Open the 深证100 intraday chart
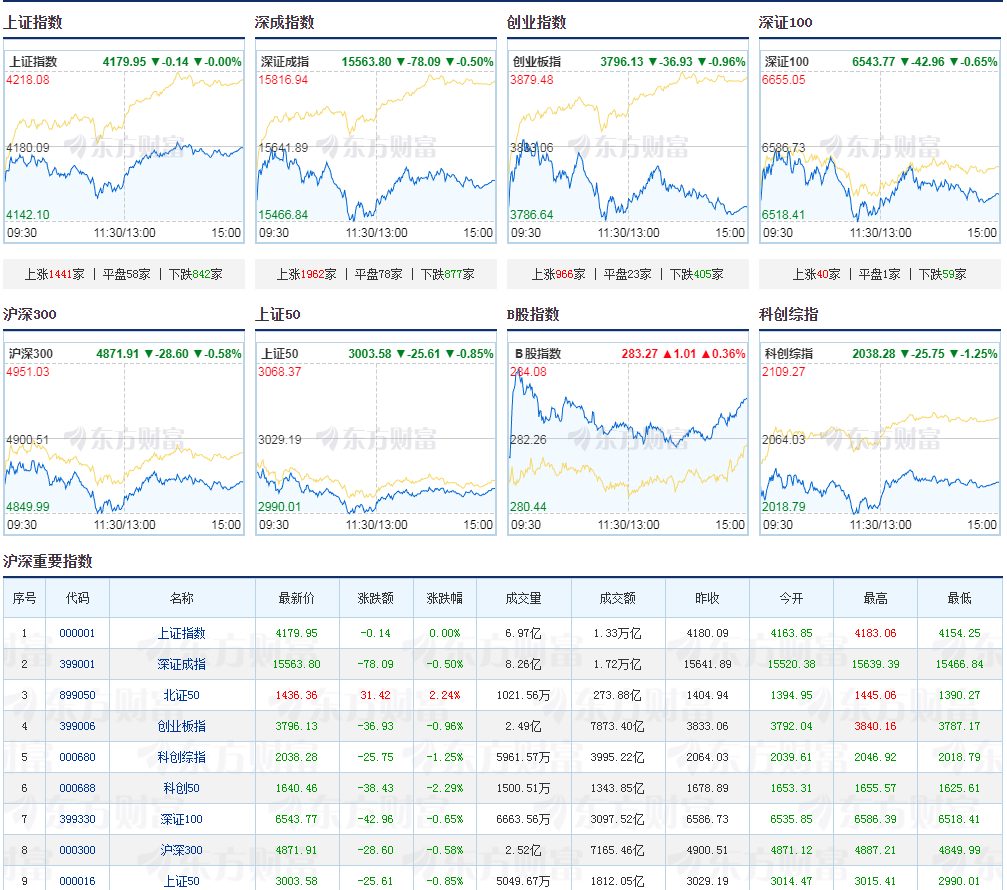This screenshot has width=1007, height=890. click(880, 147)
